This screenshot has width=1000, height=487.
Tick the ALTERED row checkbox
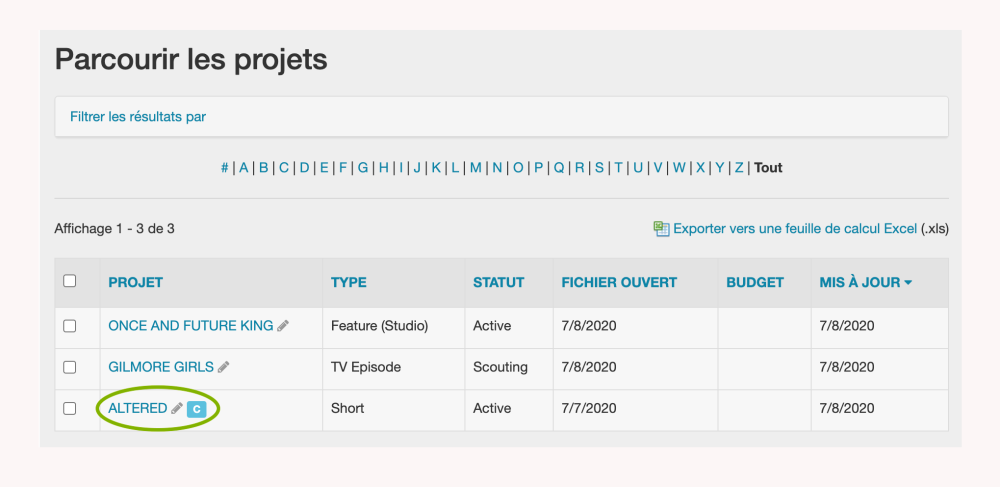pos(70,408)
